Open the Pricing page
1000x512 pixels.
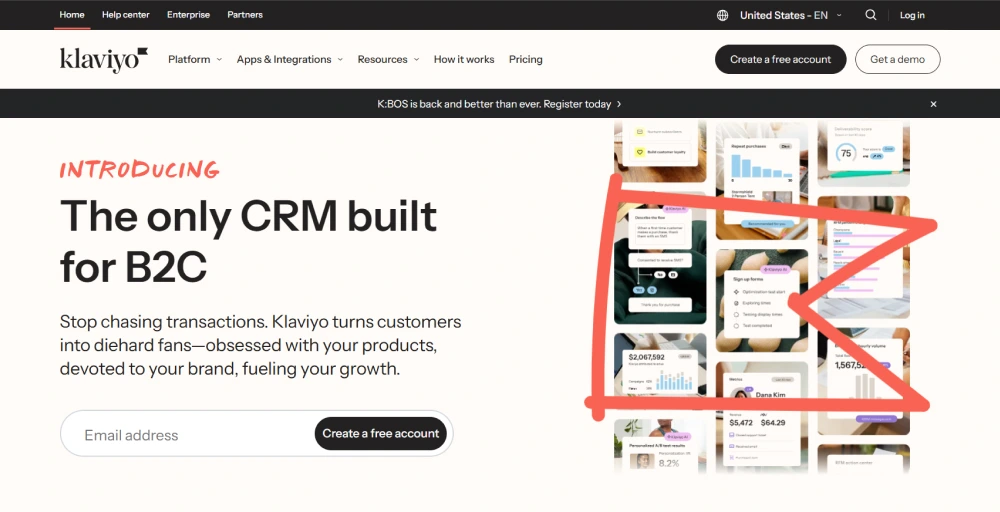526,59
